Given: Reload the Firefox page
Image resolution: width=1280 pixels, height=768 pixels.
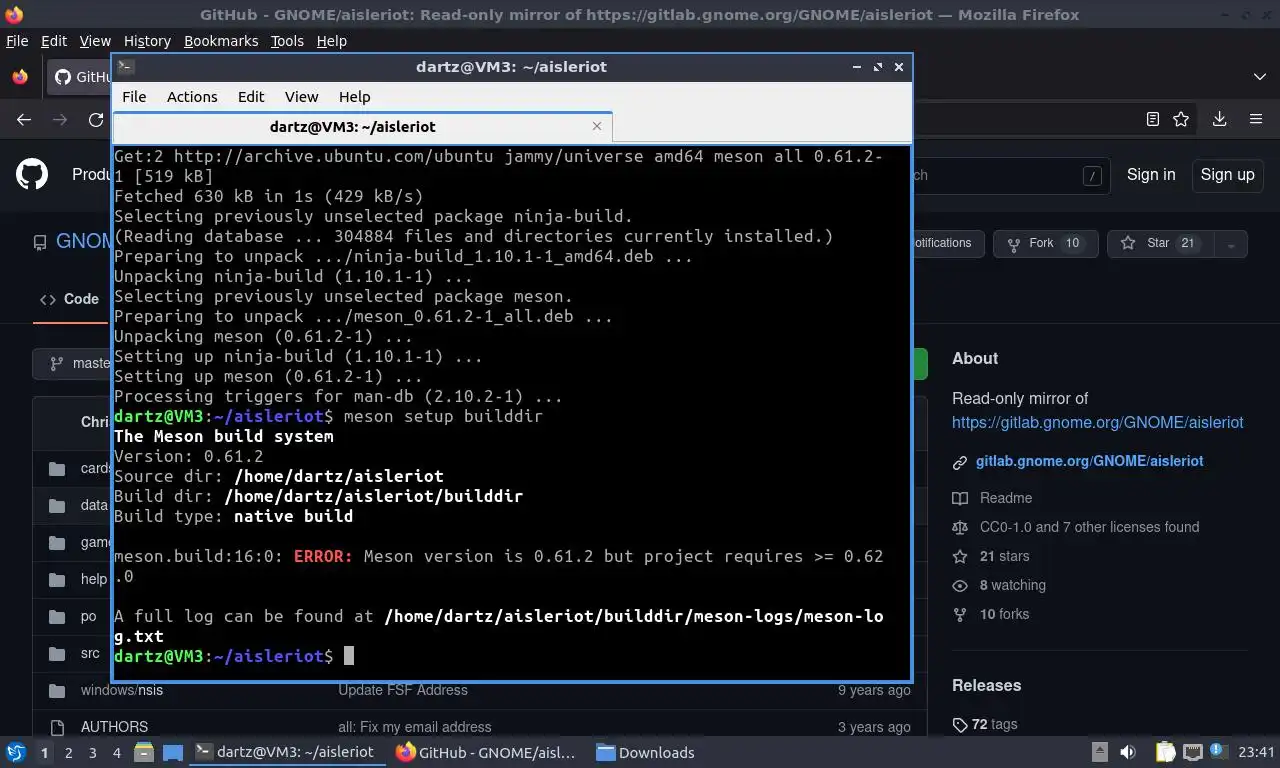Looking at the screenshot, I should pos(96,119).
